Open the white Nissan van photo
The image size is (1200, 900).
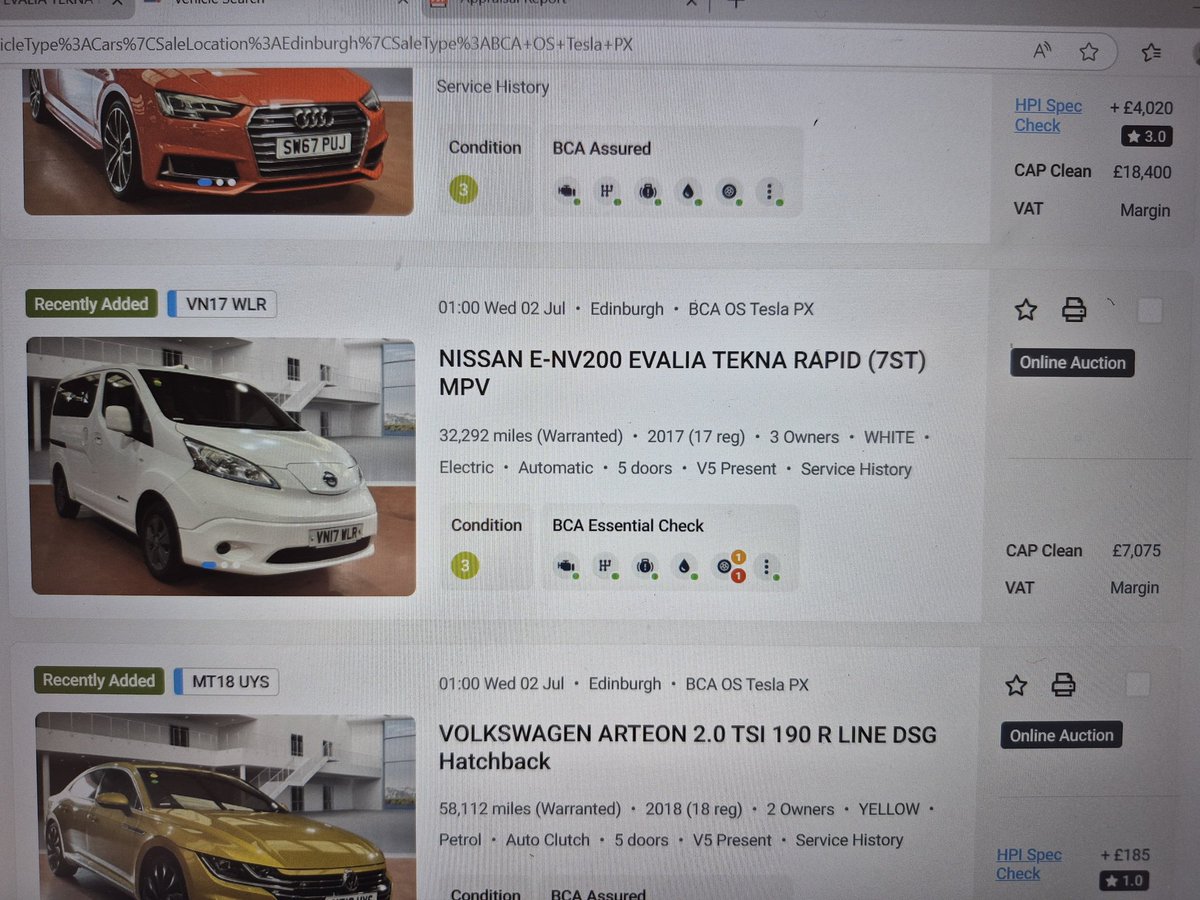[221, 467]
